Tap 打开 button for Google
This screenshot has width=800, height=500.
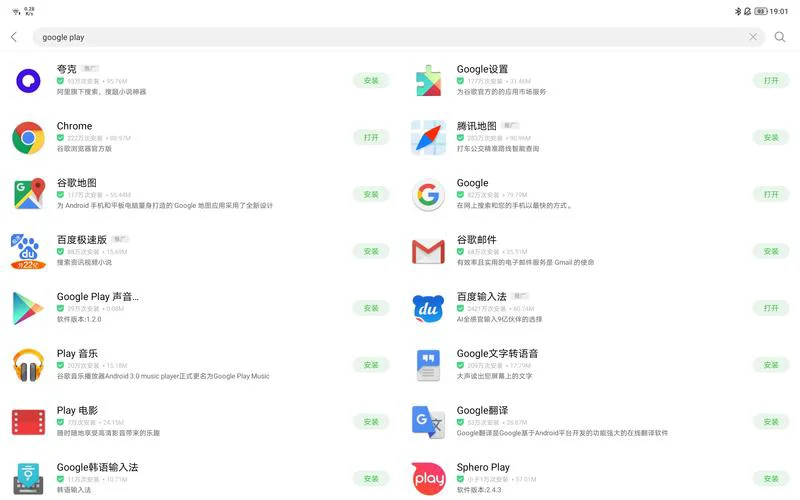[x=771, y=194]
